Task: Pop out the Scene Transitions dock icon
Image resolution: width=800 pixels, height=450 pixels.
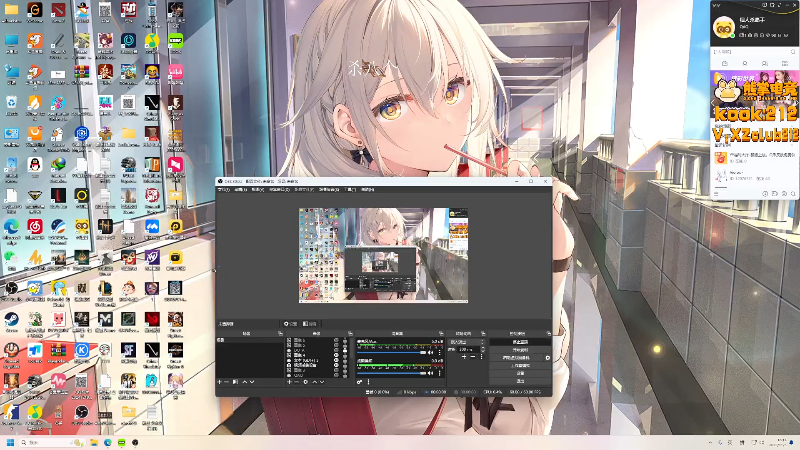Action: coord(483,334)
